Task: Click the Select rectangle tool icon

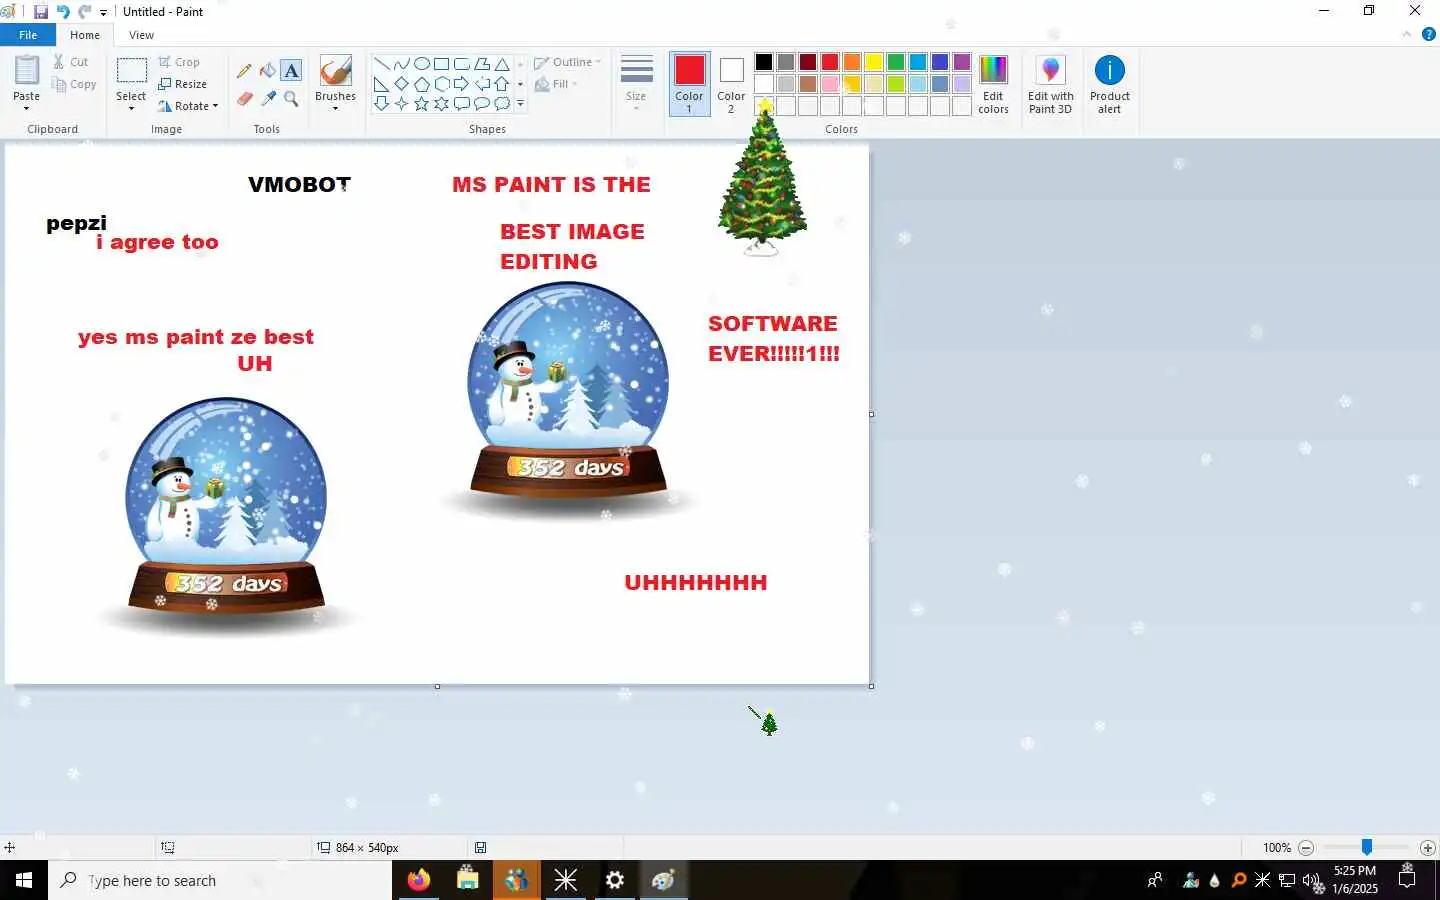Action: (x=131, y=70)
